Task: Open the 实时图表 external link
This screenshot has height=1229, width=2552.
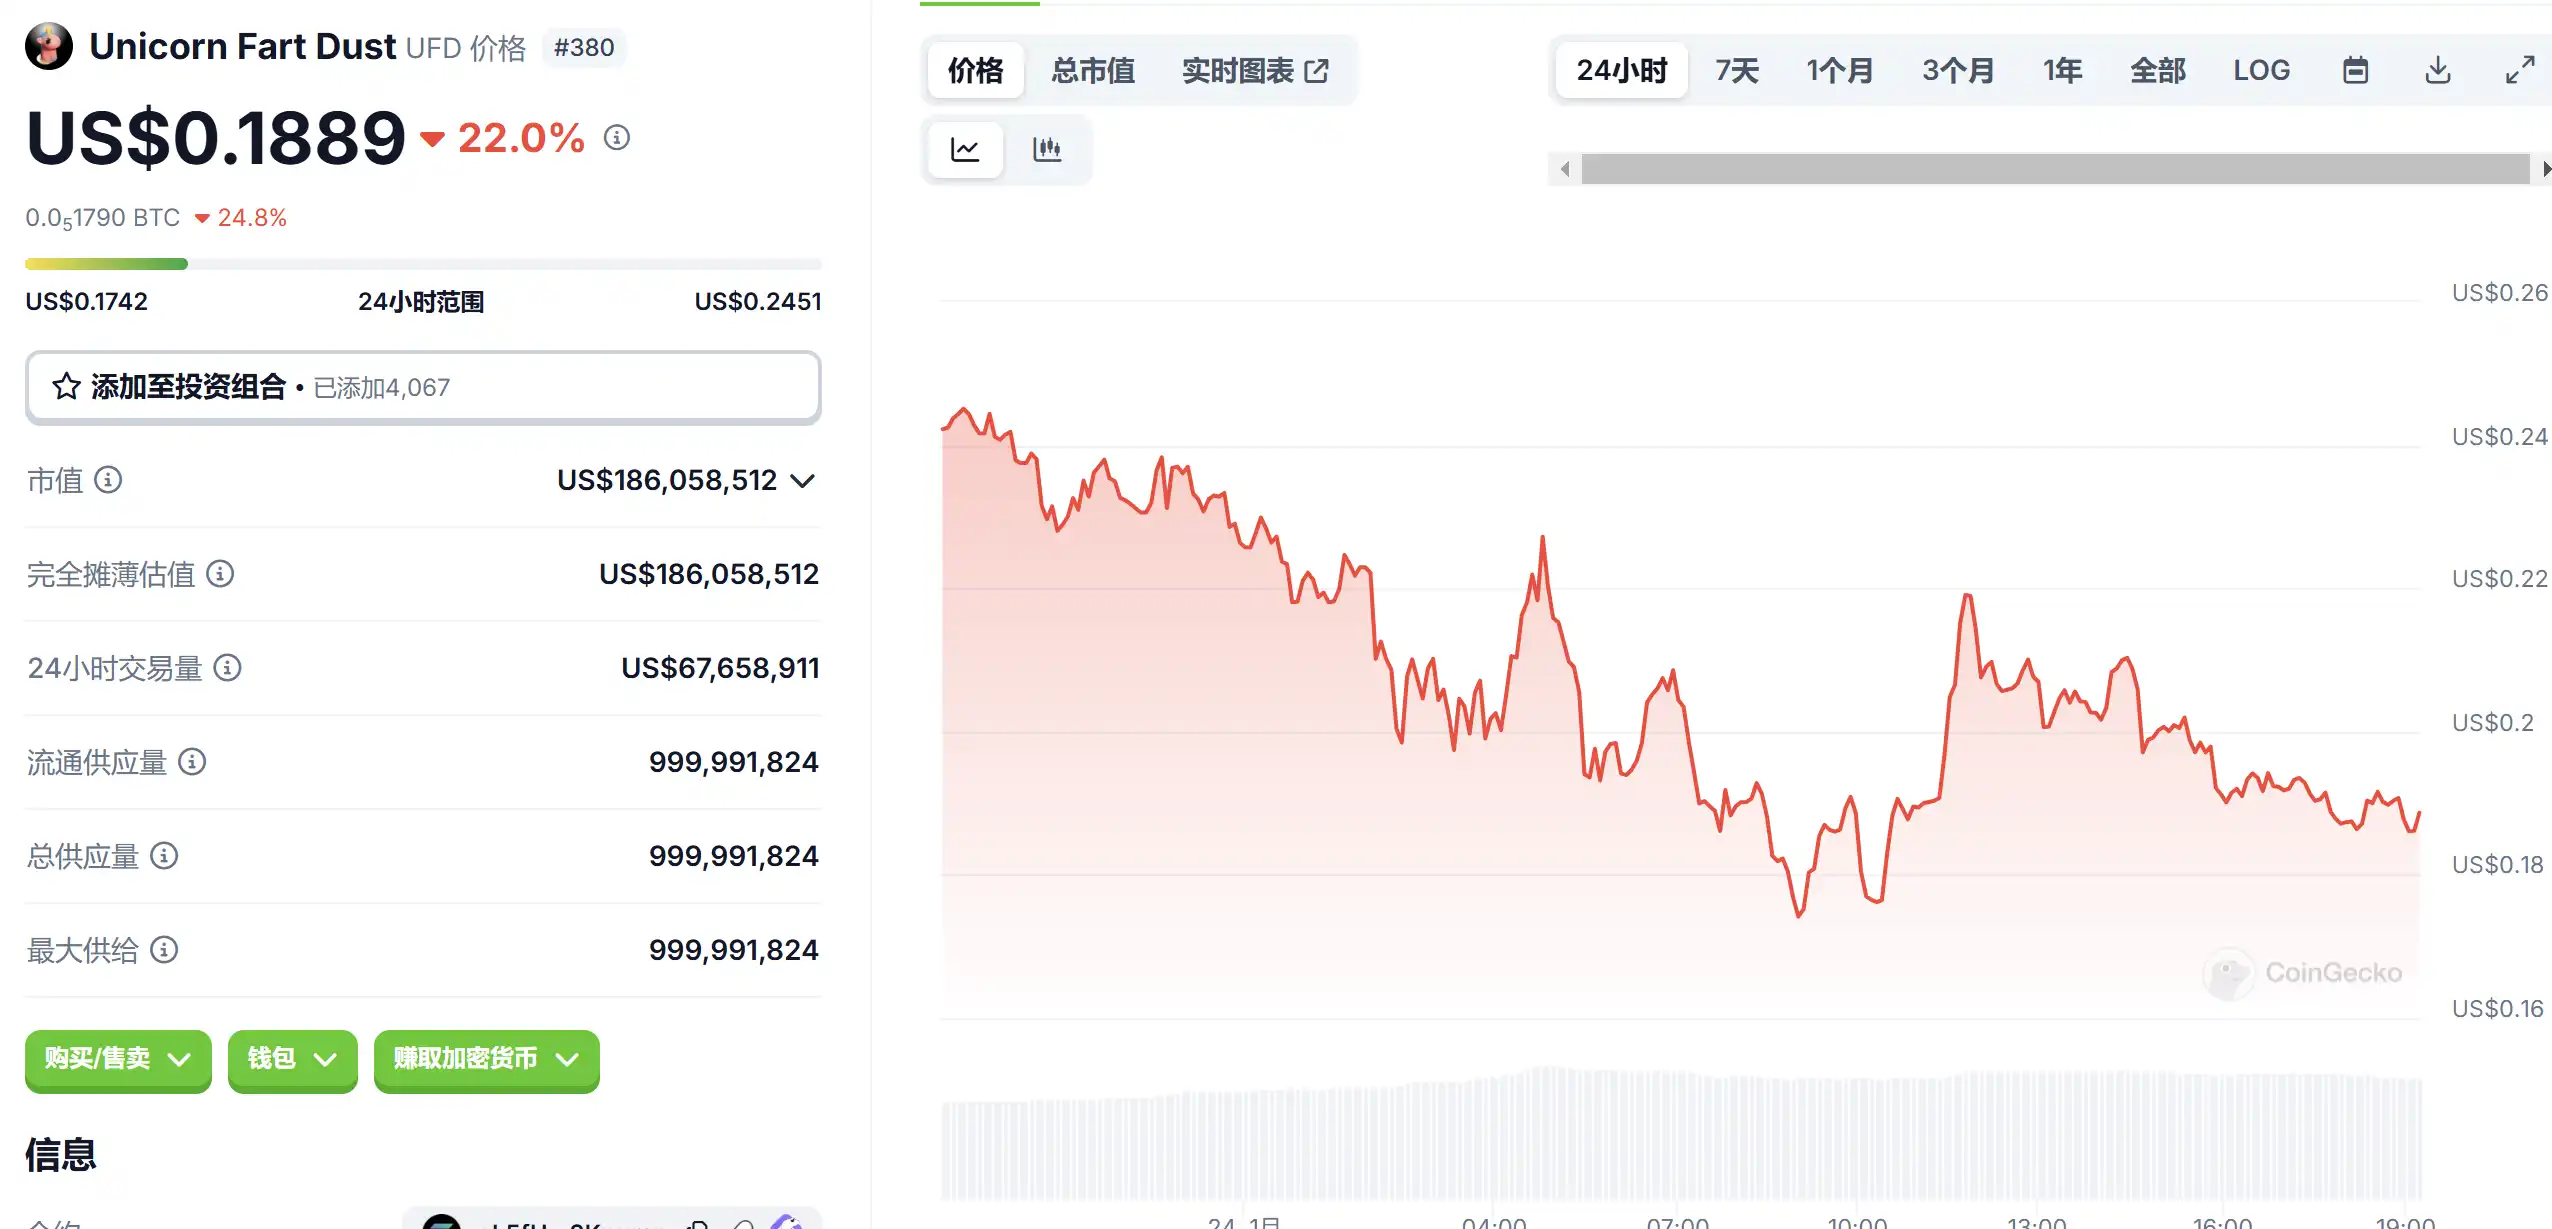Action: [1255, 70]
